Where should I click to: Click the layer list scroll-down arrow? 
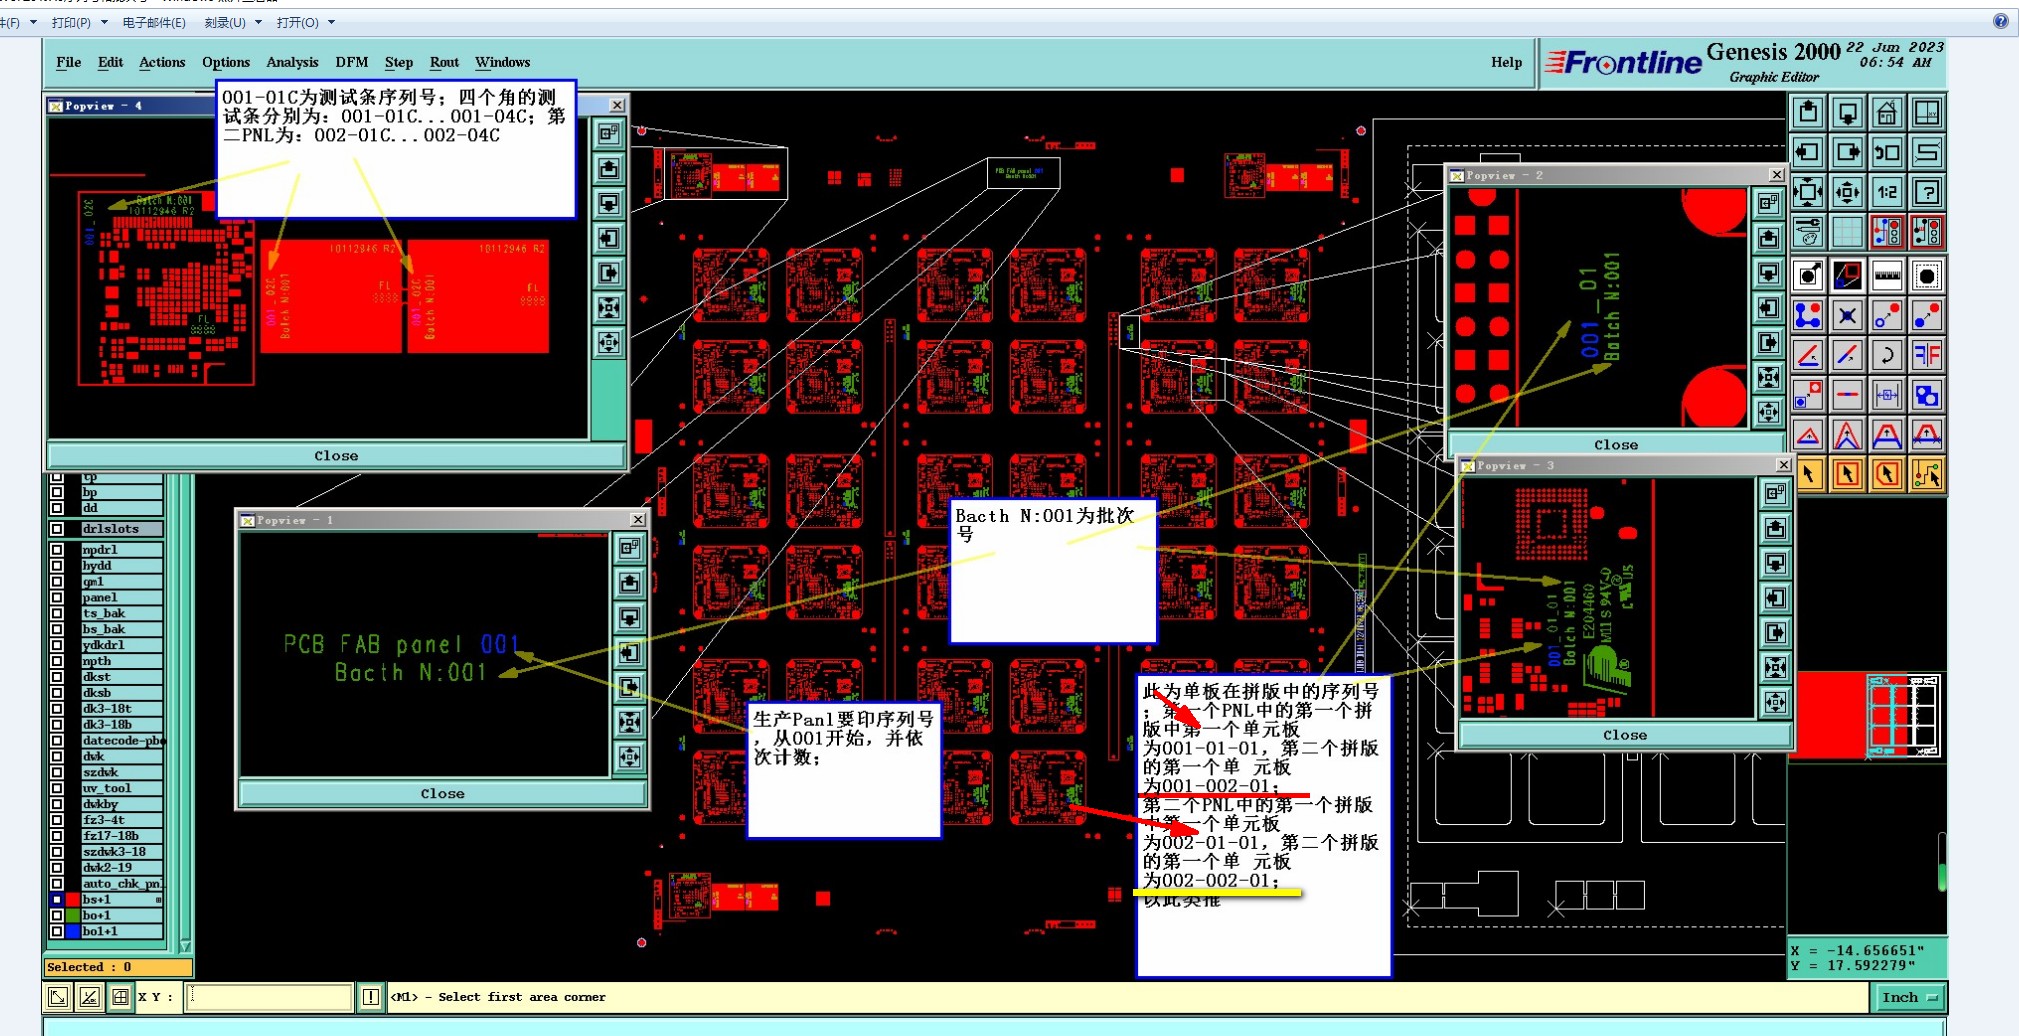point(185,945)
